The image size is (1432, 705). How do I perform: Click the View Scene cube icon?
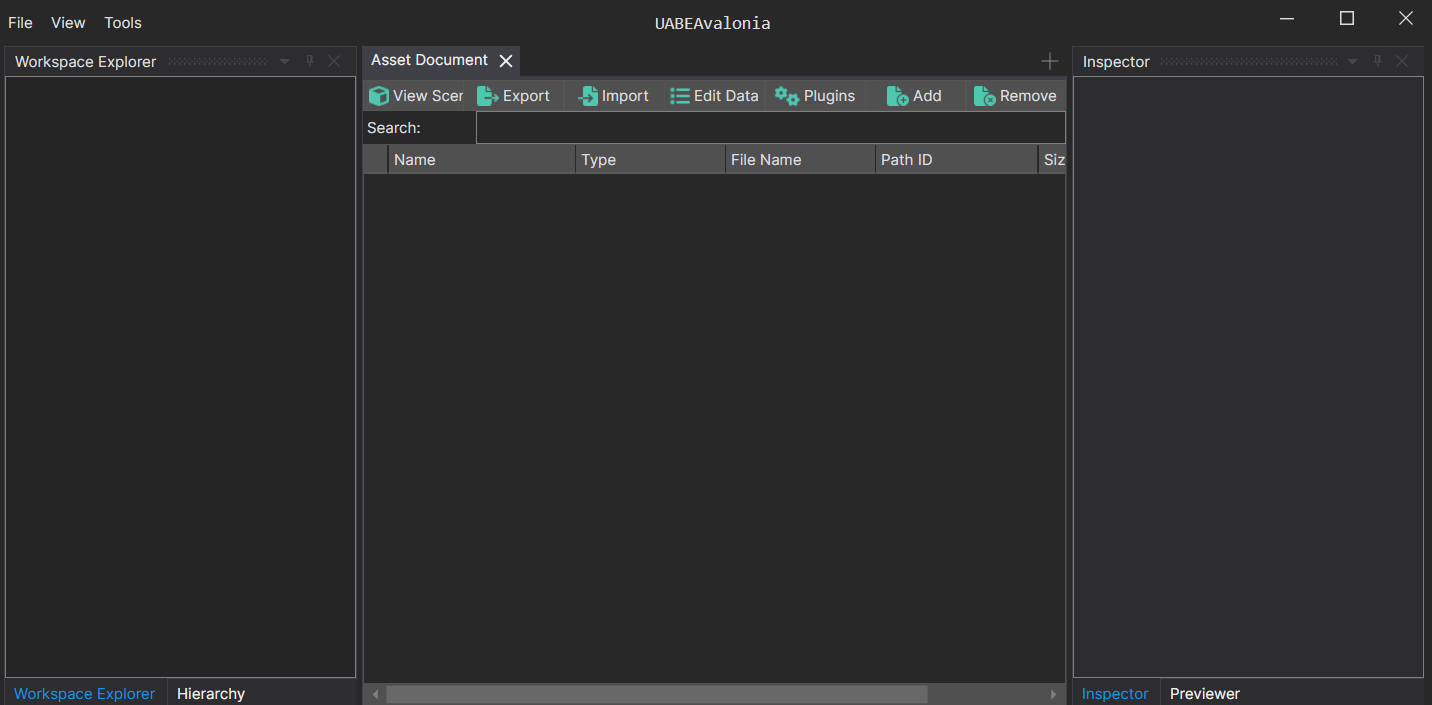(379, 96)
